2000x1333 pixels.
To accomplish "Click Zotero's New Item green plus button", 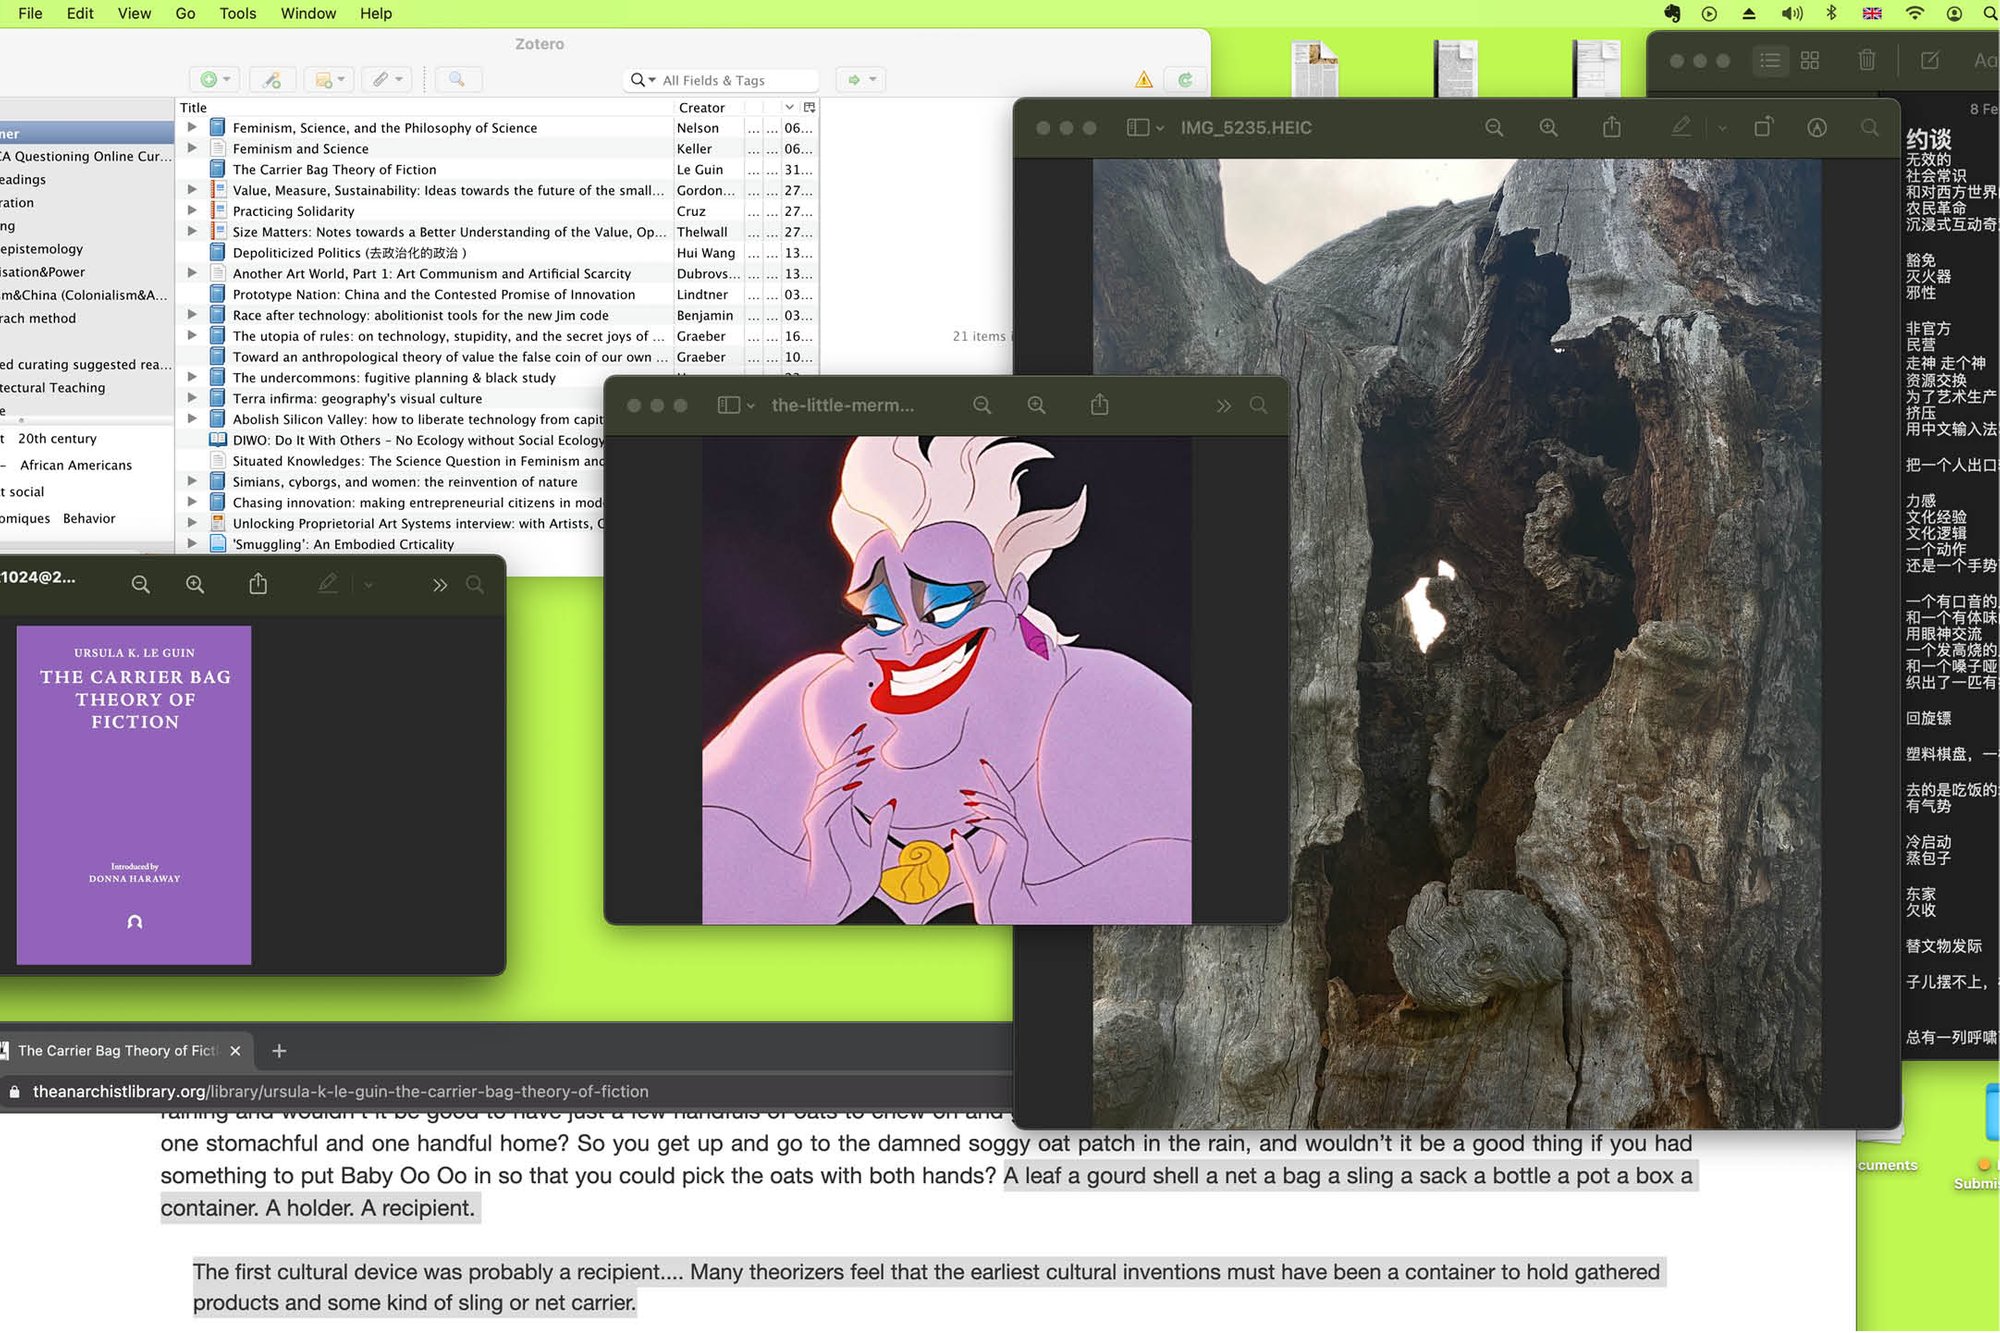I will 209,80.
